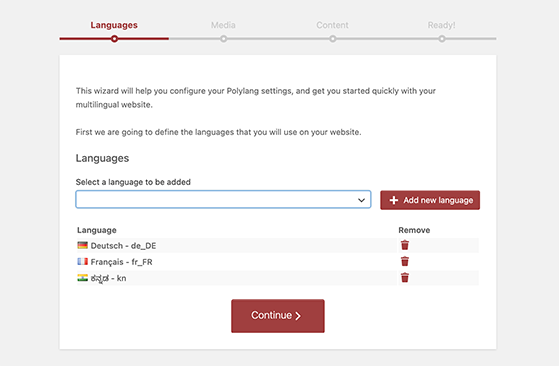Click the Indian flag icon
This screenshot has width=559, height=366.
(82, 278)
